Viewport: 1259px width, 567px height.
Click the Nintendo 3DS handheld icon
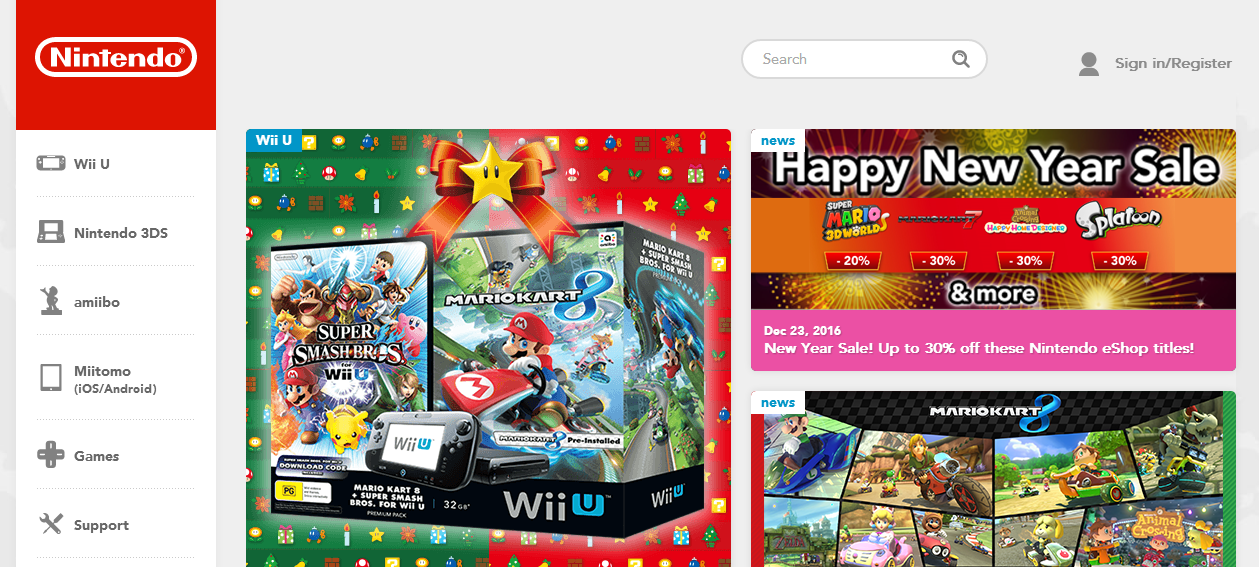point(51,233)
